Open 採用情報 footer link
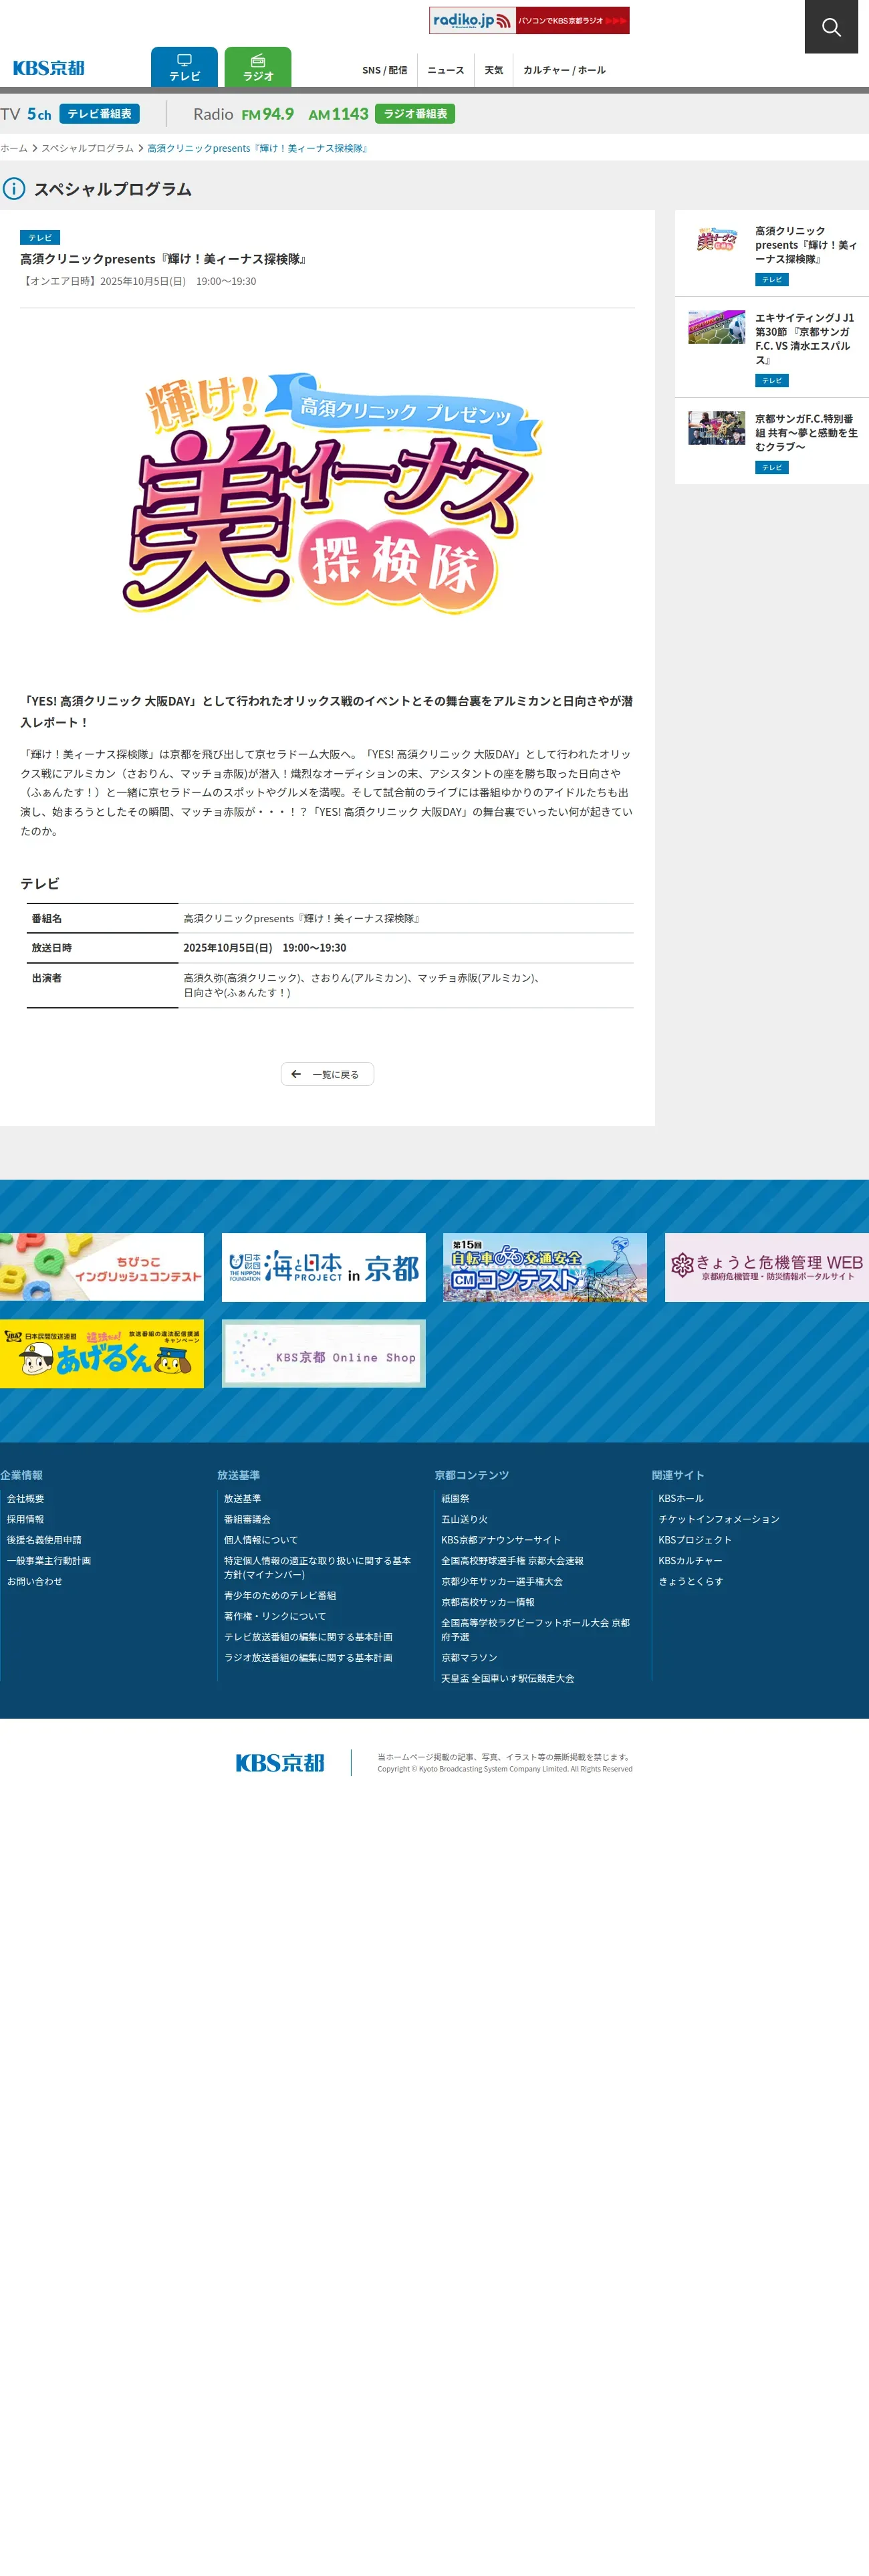The height and width of the screenshot is (2576, 869). click(26, 1520)
